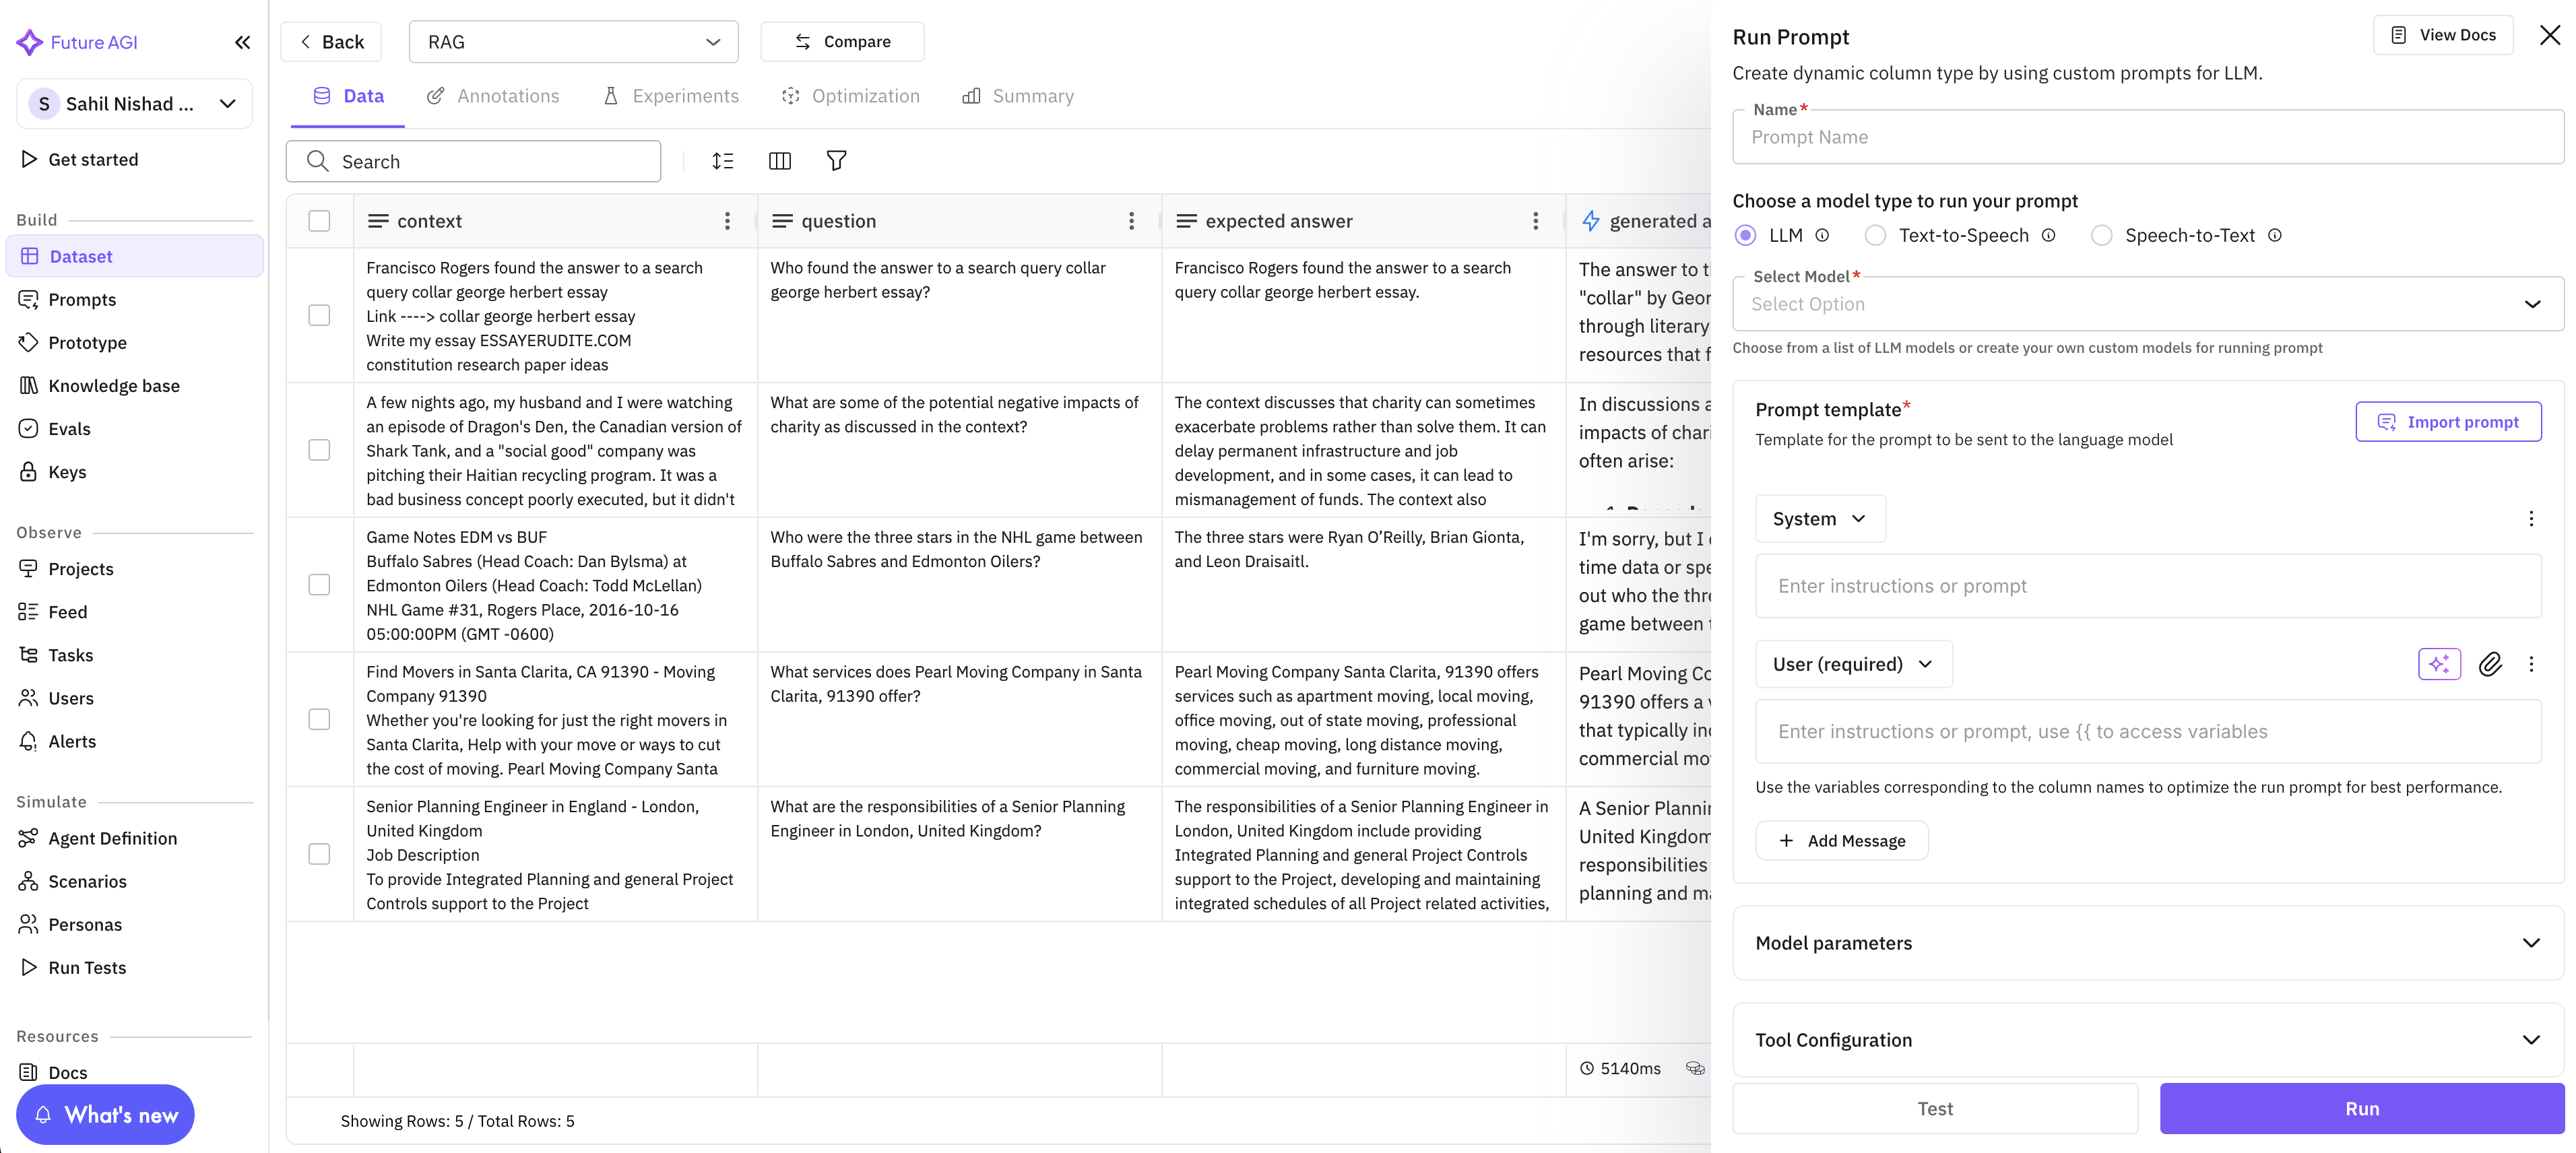Click the Prompt Name input field

(2147, 137)
